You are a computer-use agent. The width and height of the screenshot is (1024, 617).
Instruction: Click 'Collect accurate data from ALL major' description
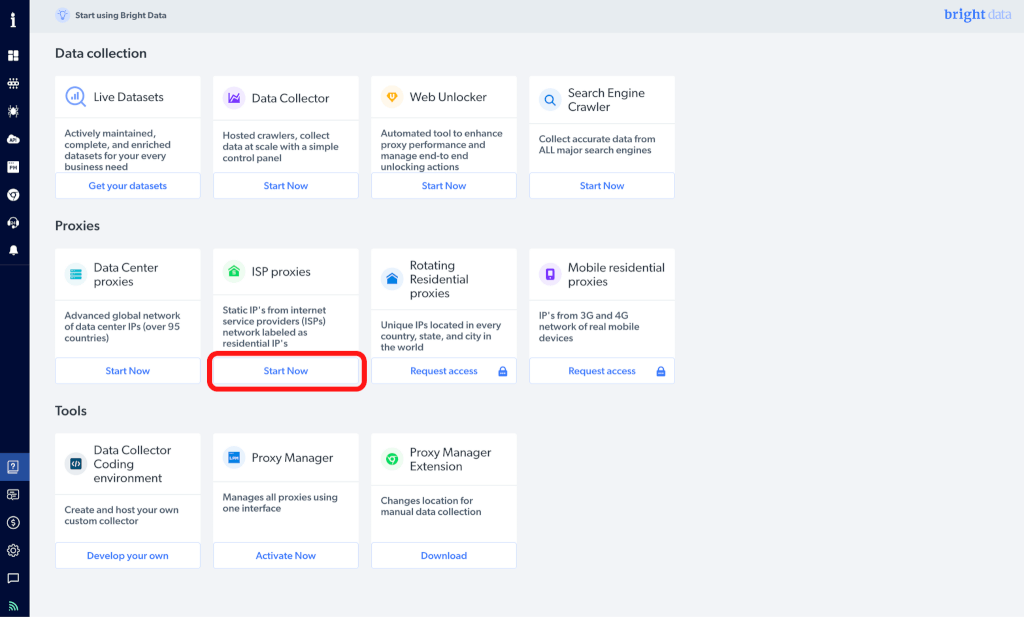597,144
